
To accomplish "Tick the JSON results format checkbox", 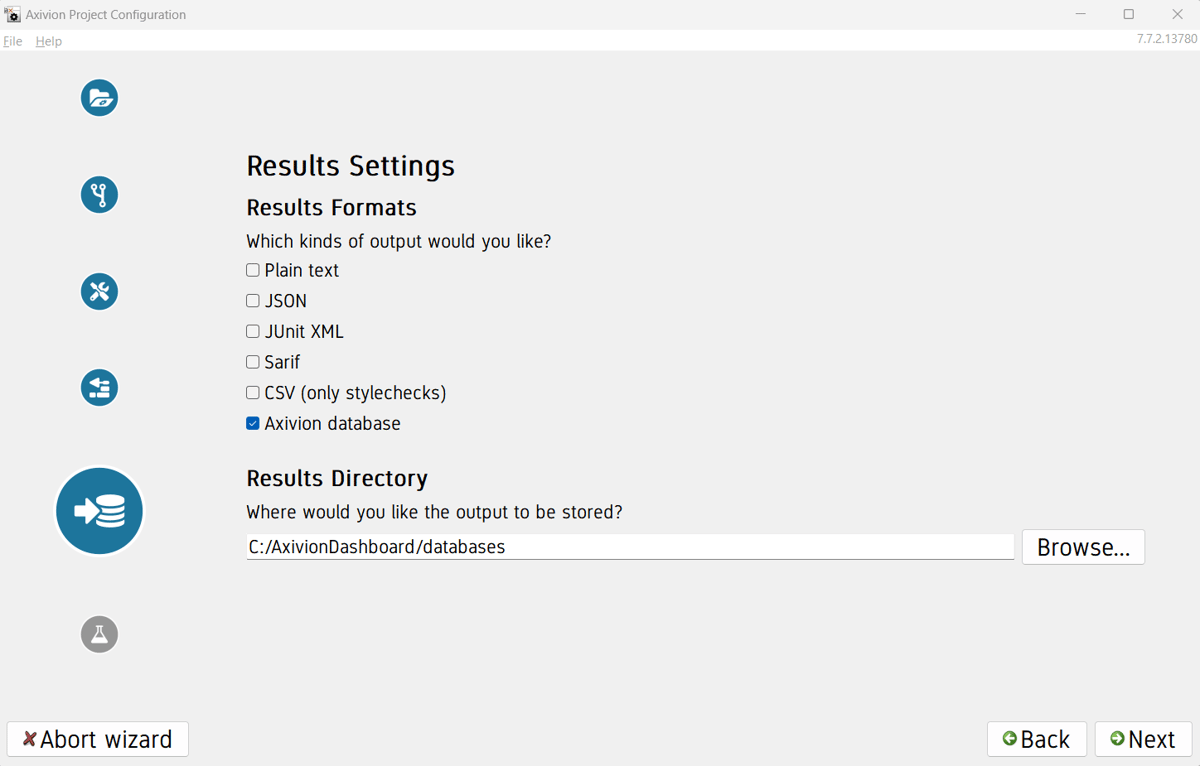I will click(x=253, y=301).
